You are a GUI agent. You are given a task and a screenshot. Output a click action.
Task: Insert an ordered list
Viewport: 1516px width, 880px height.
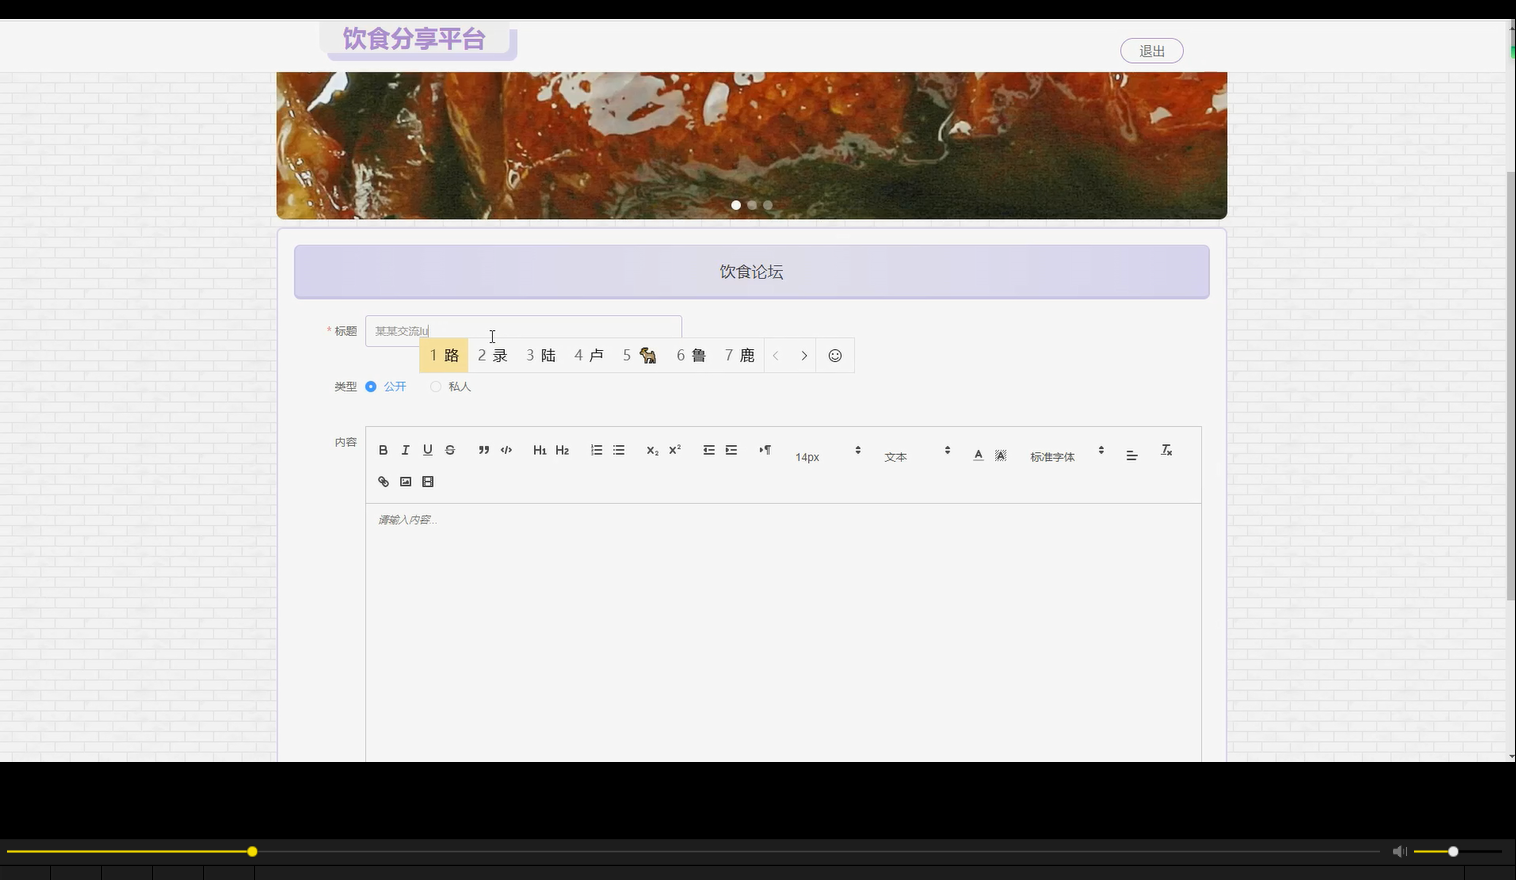(596, 449)
